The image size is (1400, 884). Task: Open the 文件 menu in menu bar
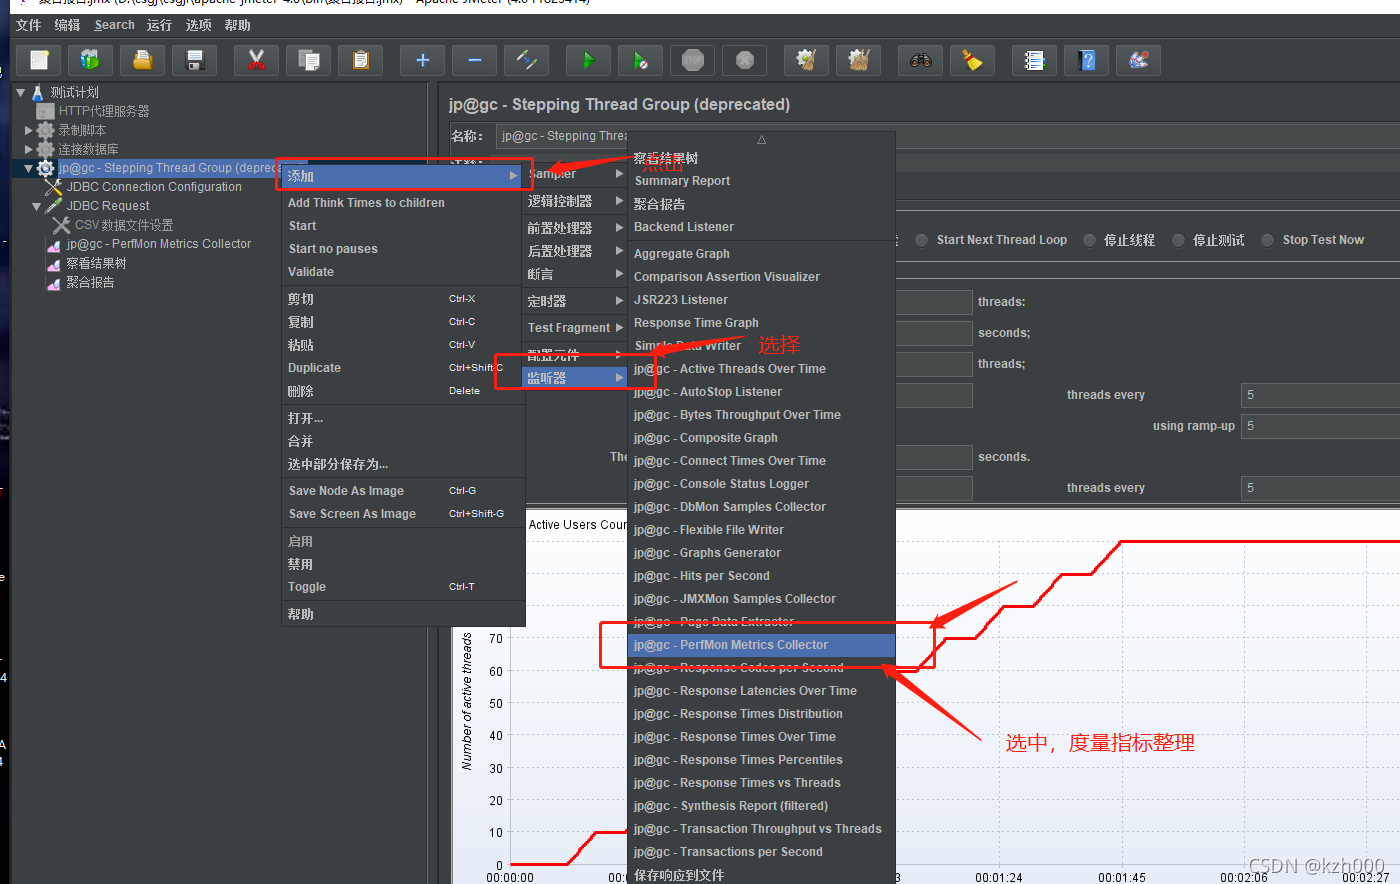tap(29, 25)
